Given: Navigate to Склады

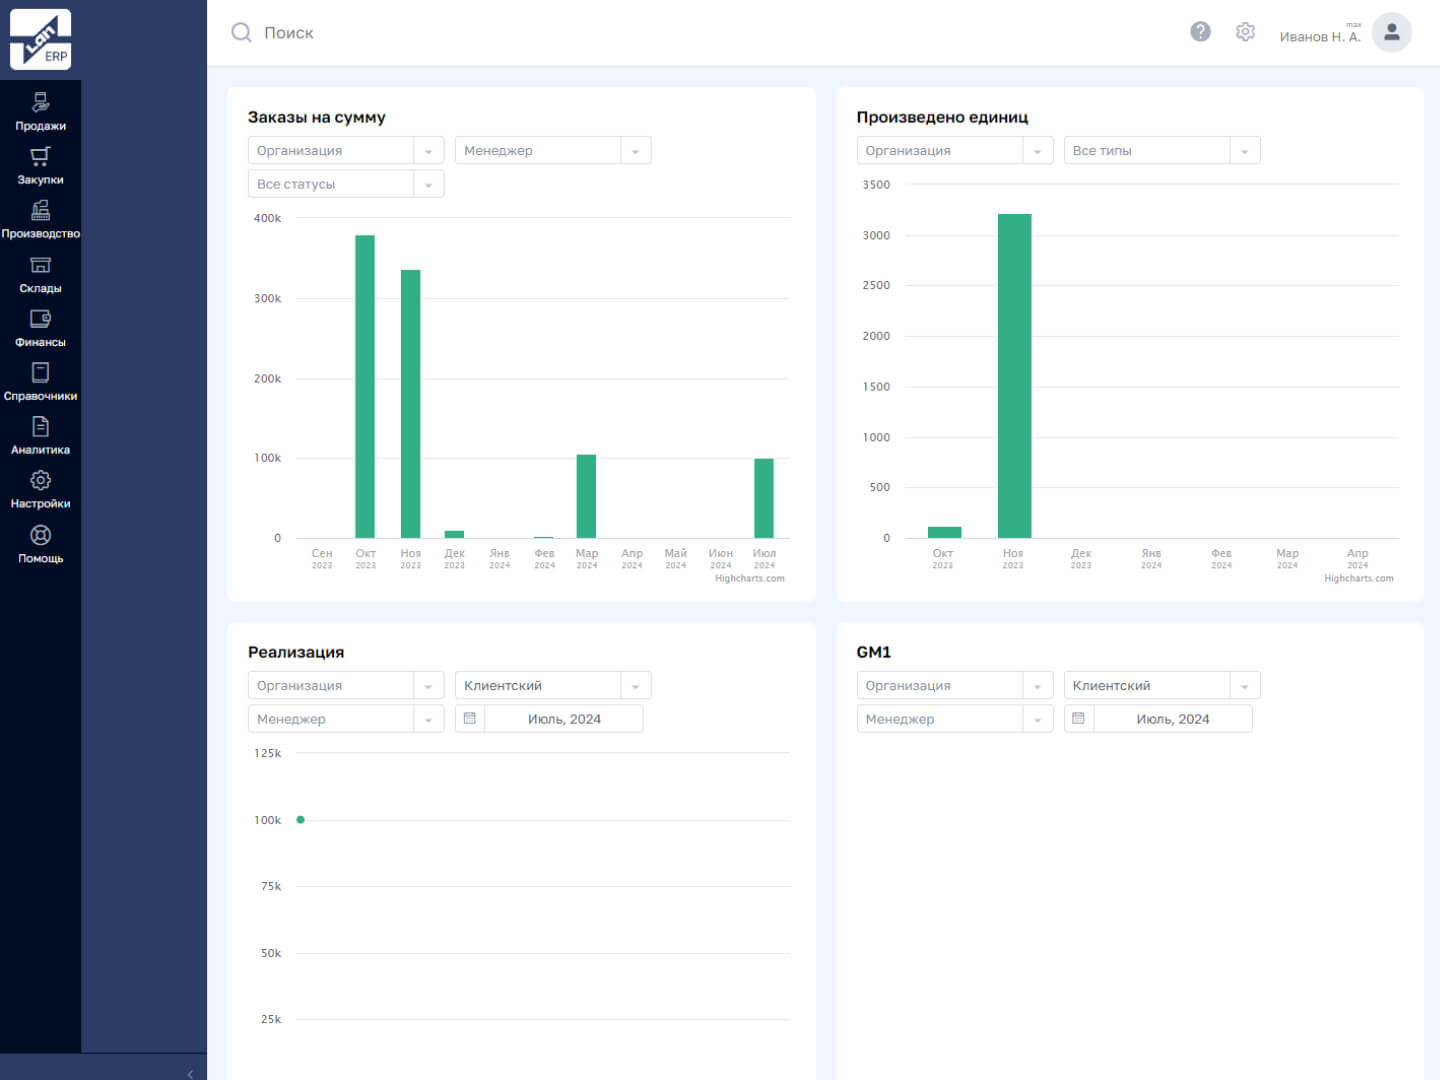Looking at the screenshot, I should 40,275.
